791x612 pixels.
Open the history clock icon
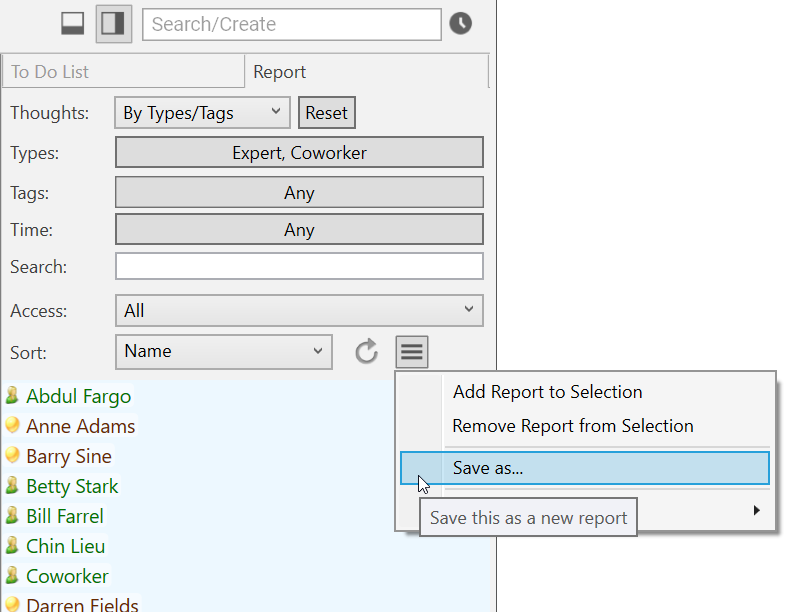[460, 24]
